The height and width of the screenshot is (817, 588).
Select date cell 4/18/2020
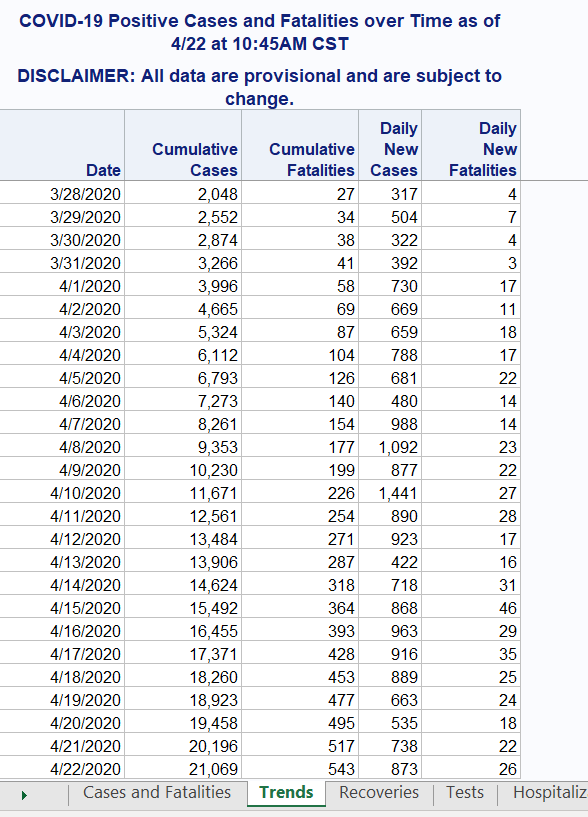pos(62,676)
